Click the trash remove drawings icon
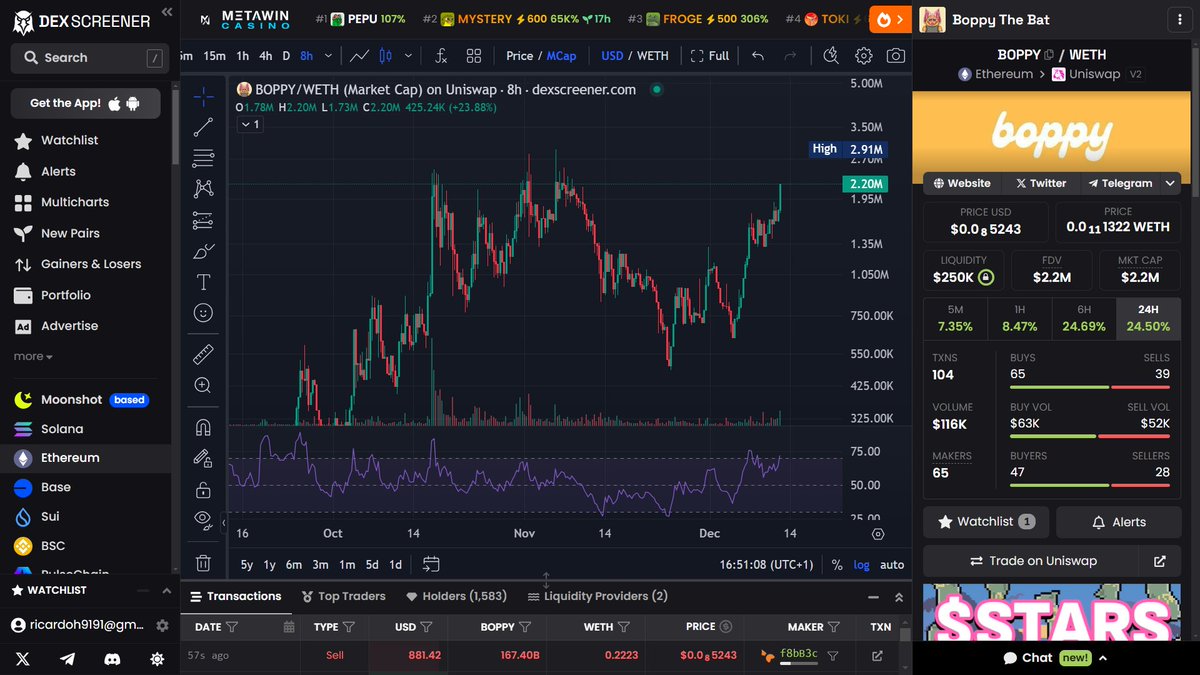 coord(203,563)
